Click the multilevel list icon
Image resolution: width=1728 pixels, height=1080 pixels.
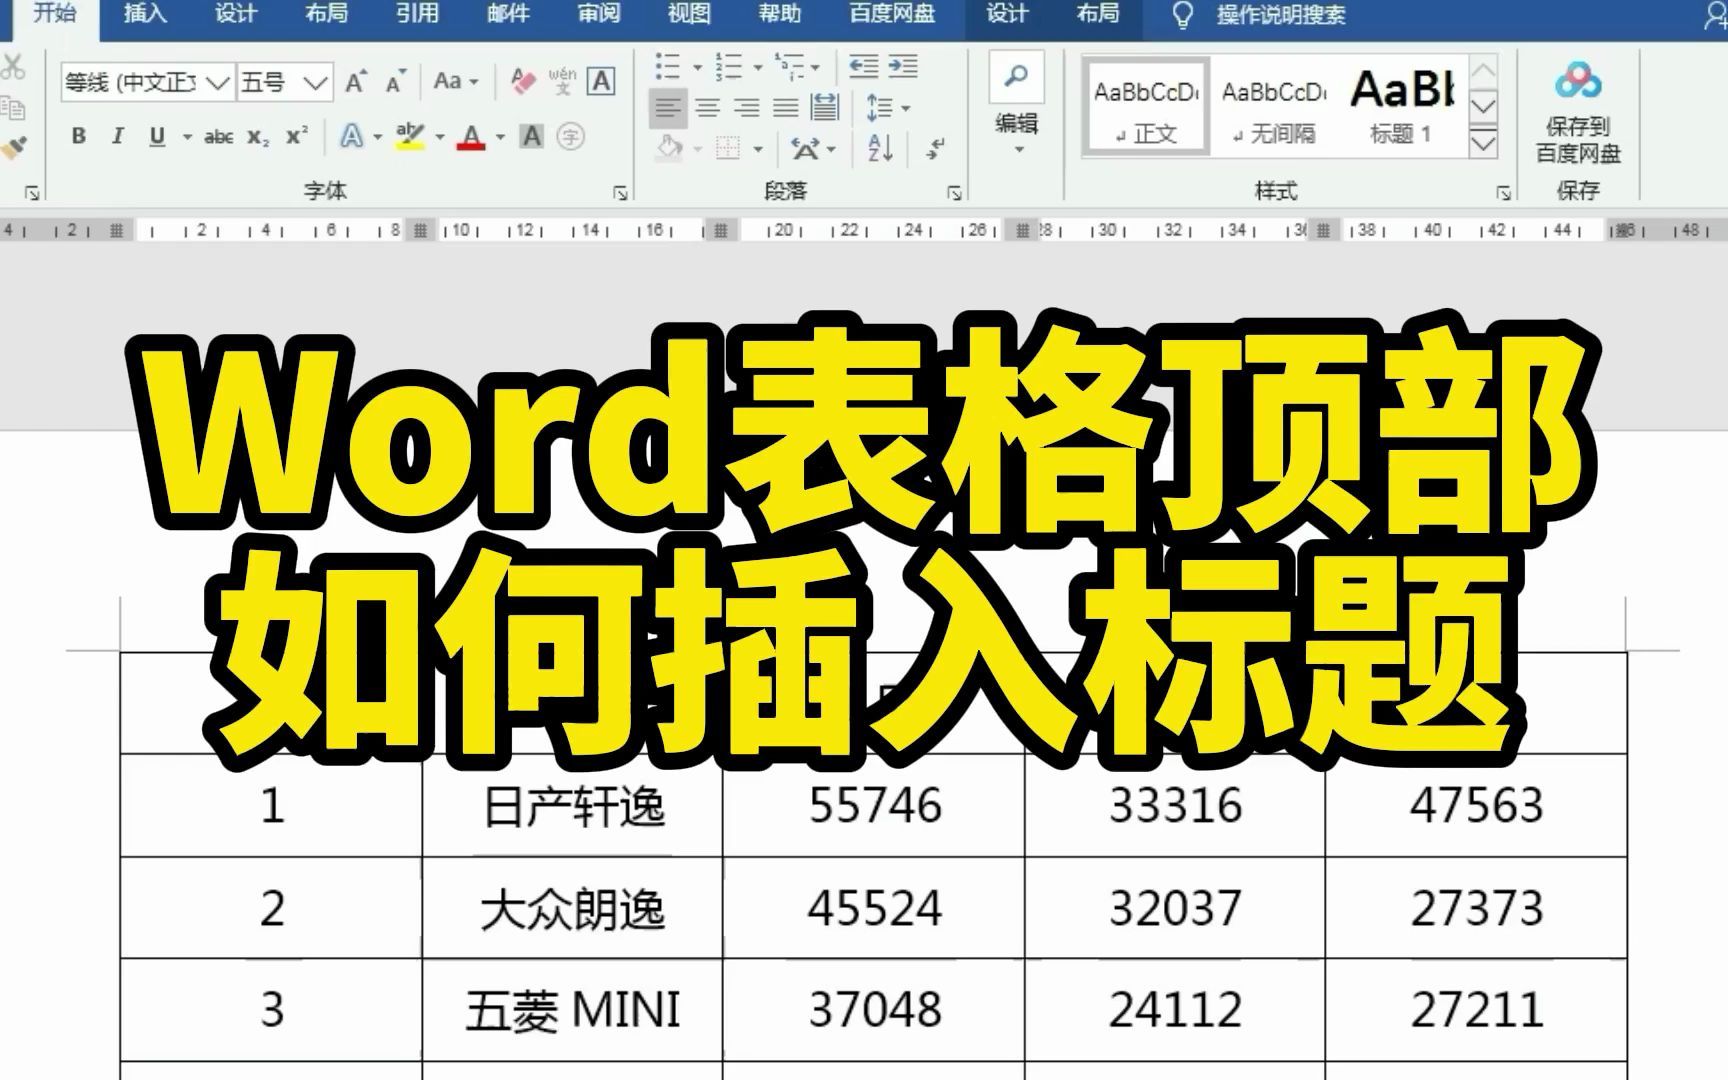tap(790, 67)
